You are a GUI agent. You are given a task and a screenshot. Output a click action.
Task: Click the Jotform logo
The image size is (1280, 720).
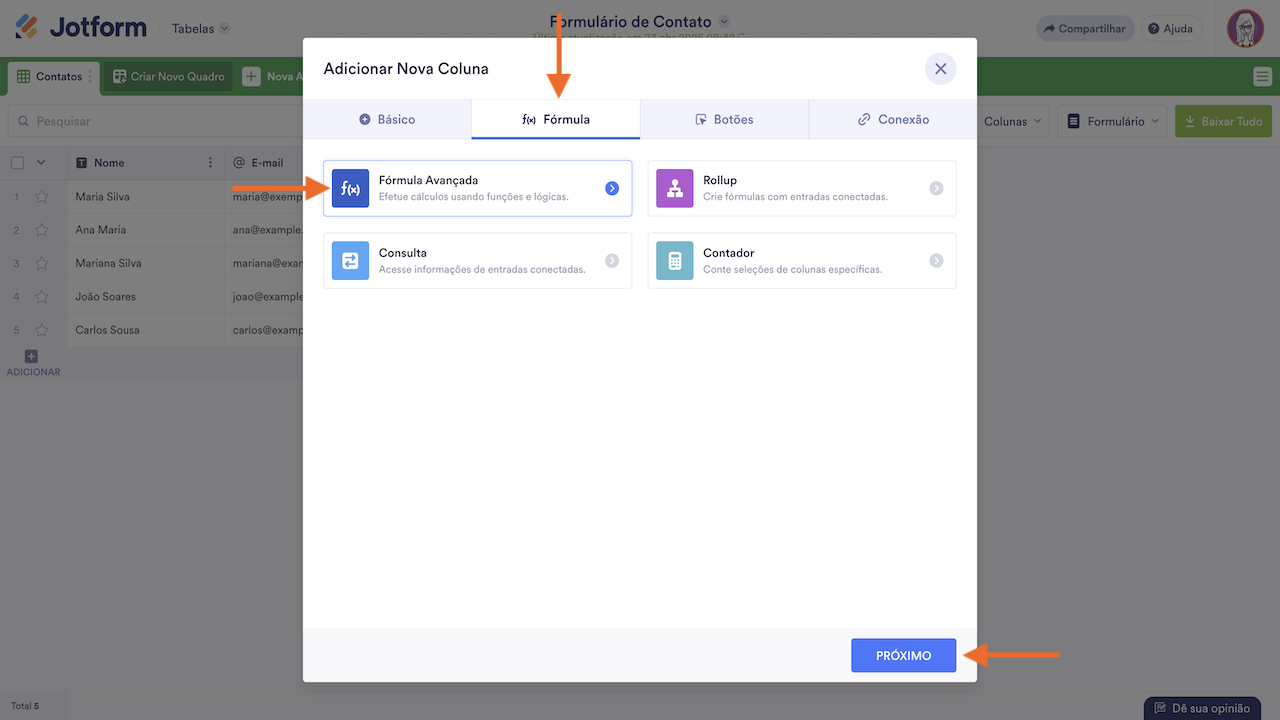81,28
